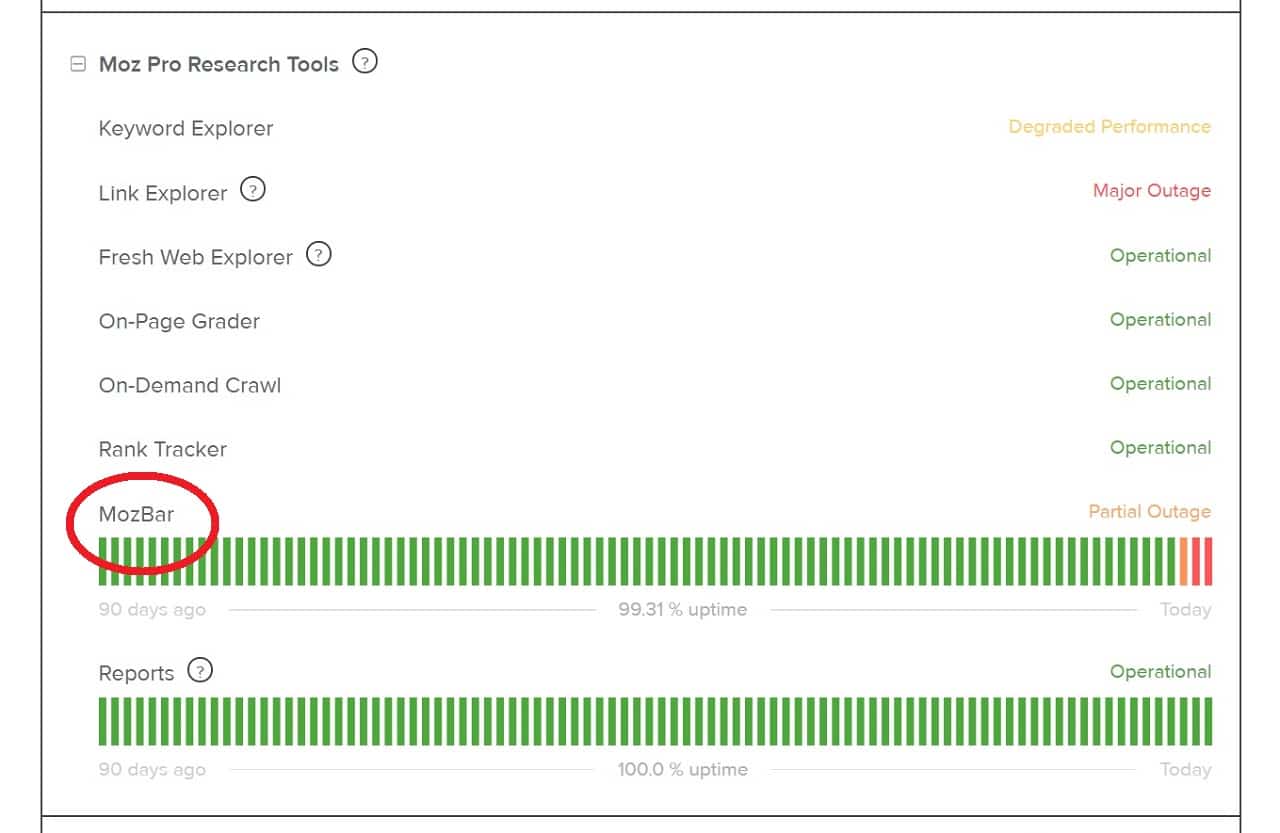Select the Keyword Explorer component name
Screen dimensions: 1280x833
point(186,129)
